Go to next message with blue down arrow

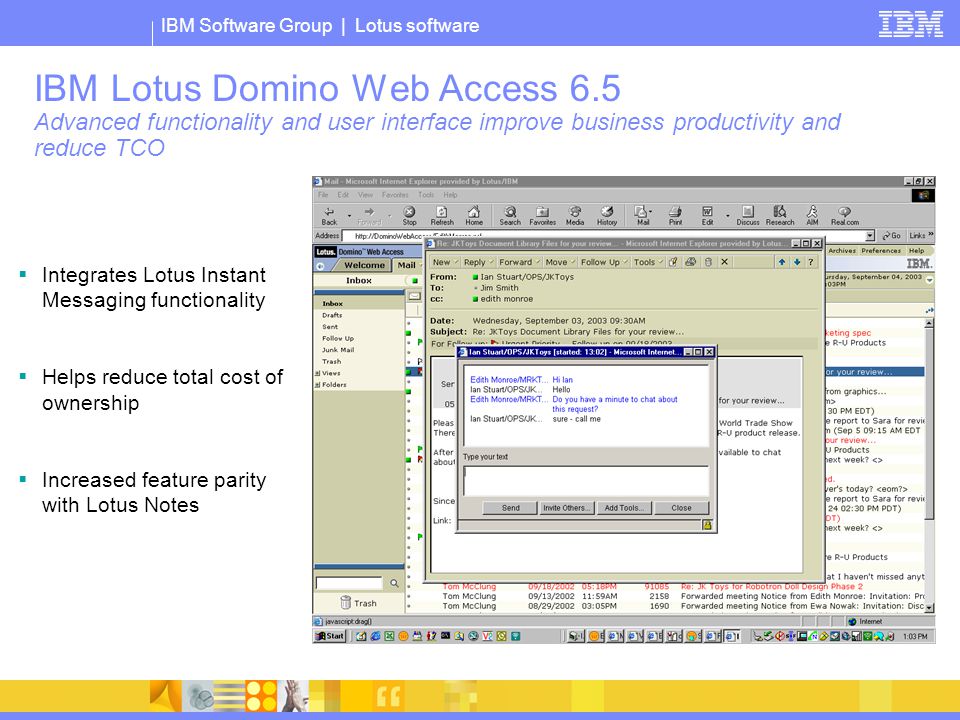[x=797, y=262]
